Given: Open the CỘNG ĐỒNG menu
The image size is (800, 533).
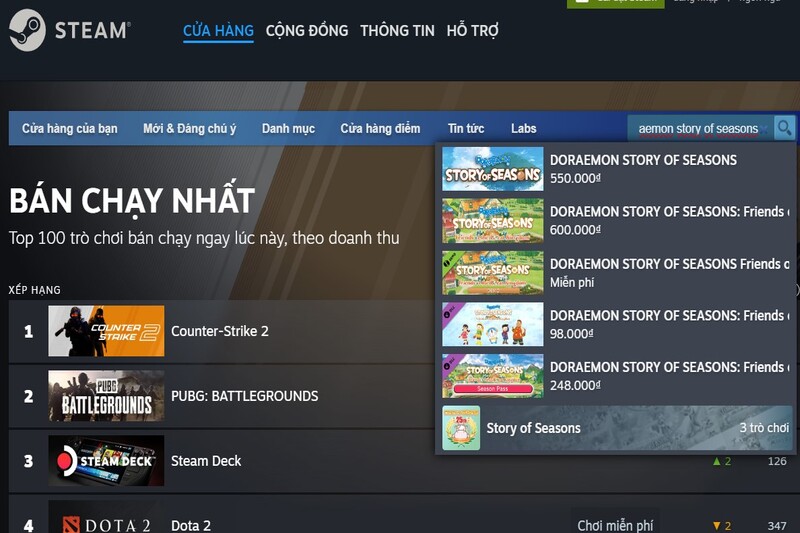Looking at the screenshot, I should click(x=307, y=31).
